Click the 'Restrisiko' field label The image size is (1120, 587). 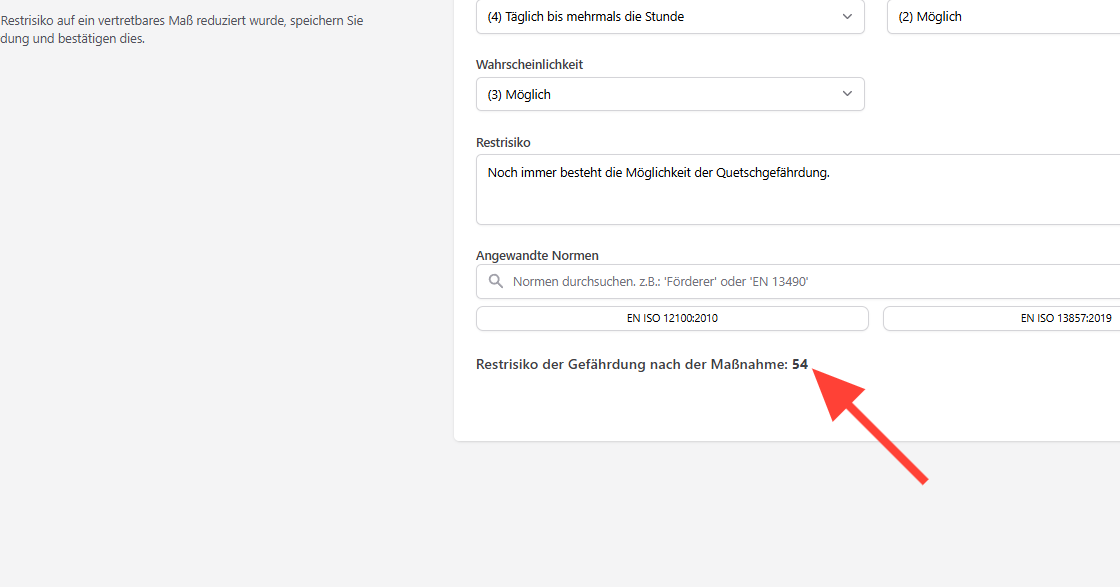click(503, 142)
